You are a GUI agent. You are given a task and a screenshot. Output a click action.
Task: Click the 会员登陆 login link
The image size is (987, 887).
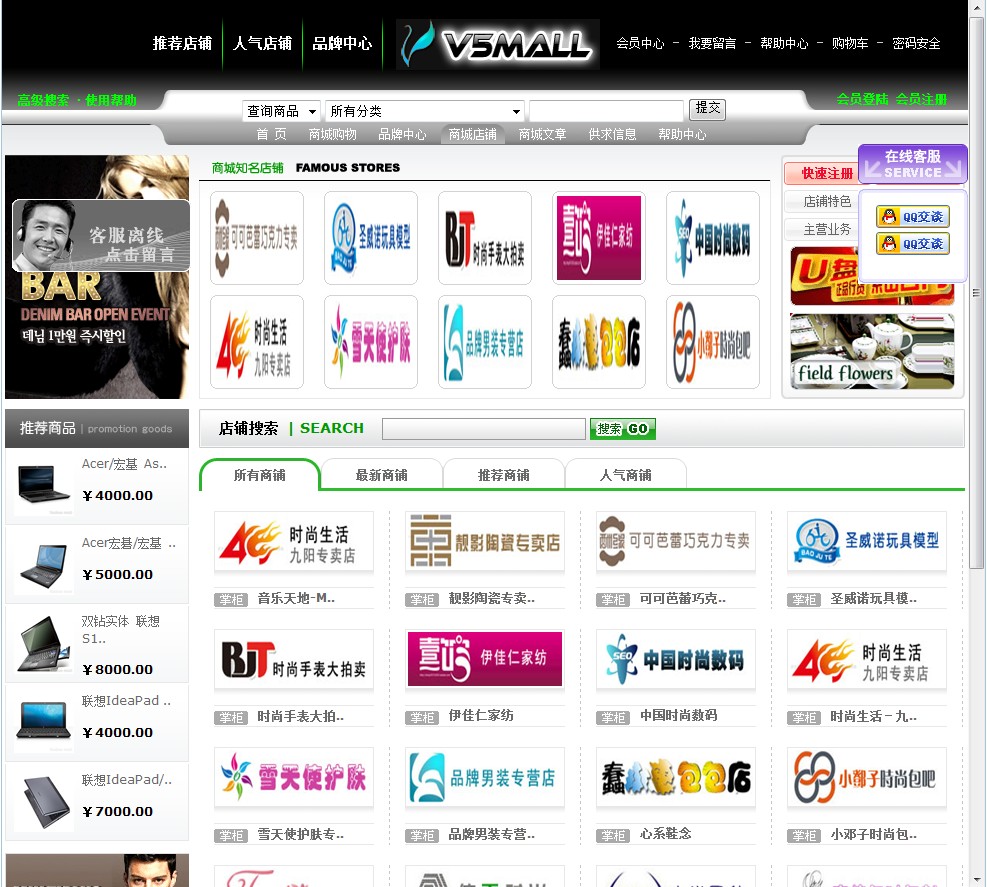tap(862, 99)
